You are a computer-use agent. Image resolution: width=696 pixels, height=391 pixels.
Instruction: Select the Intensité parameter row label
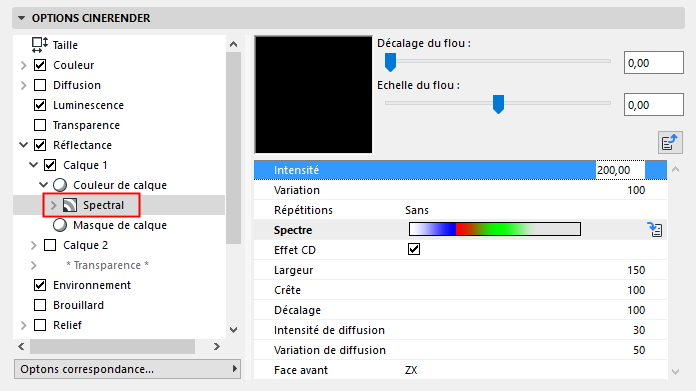pos(297,170)
